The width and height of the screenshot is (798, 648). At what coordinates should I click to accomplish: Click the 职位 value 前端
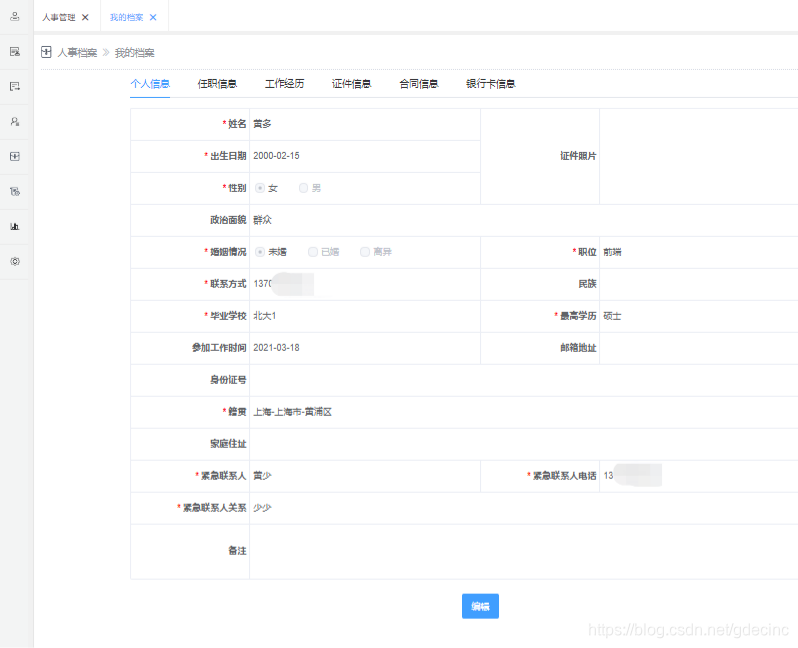click(612, 252)
